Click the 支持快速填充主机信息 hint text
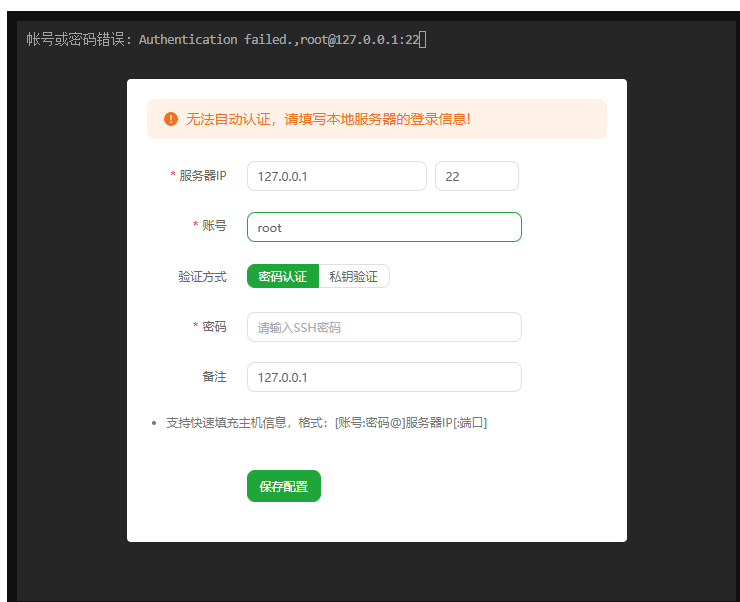The image size is (740, 602). point(326,422)
